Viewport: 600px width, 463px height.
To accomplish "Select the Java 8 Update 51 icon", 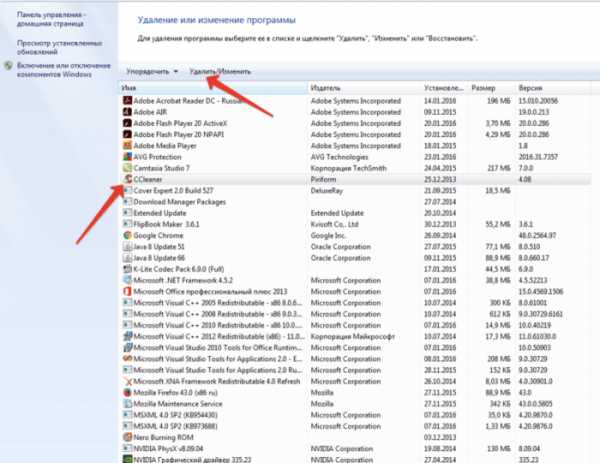I will 126,246.
